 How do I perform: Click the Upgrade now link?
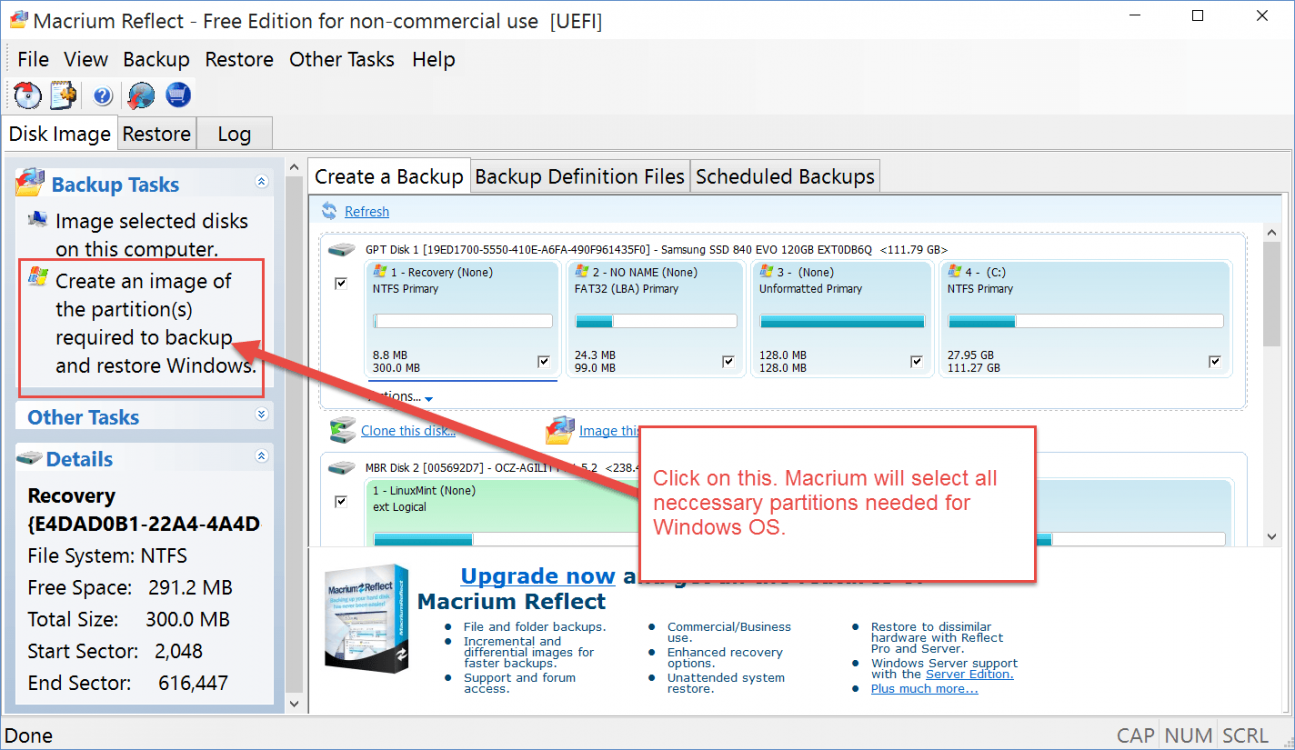(x=537, y=576)
